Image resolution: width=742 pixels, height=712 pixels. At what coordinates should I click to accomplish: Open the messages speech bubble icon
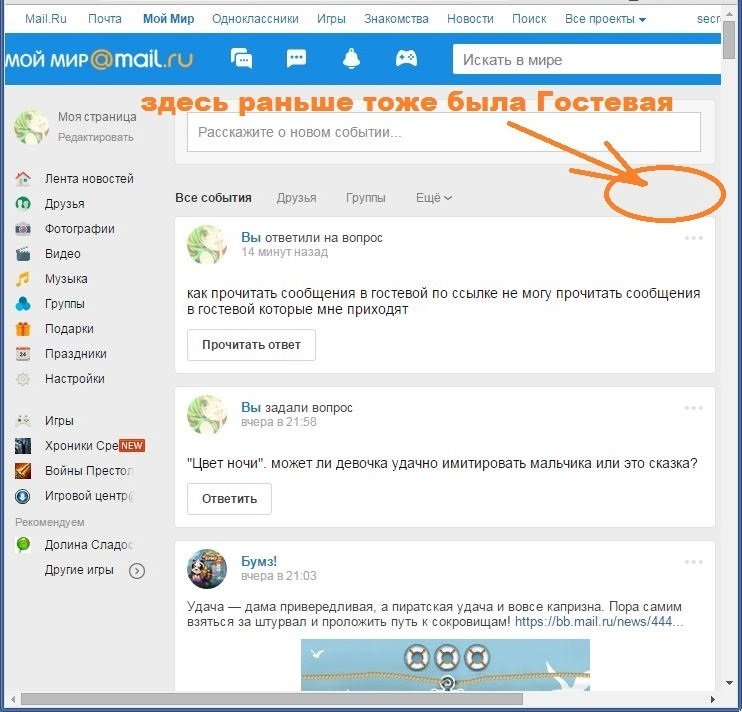click(297, 59)
